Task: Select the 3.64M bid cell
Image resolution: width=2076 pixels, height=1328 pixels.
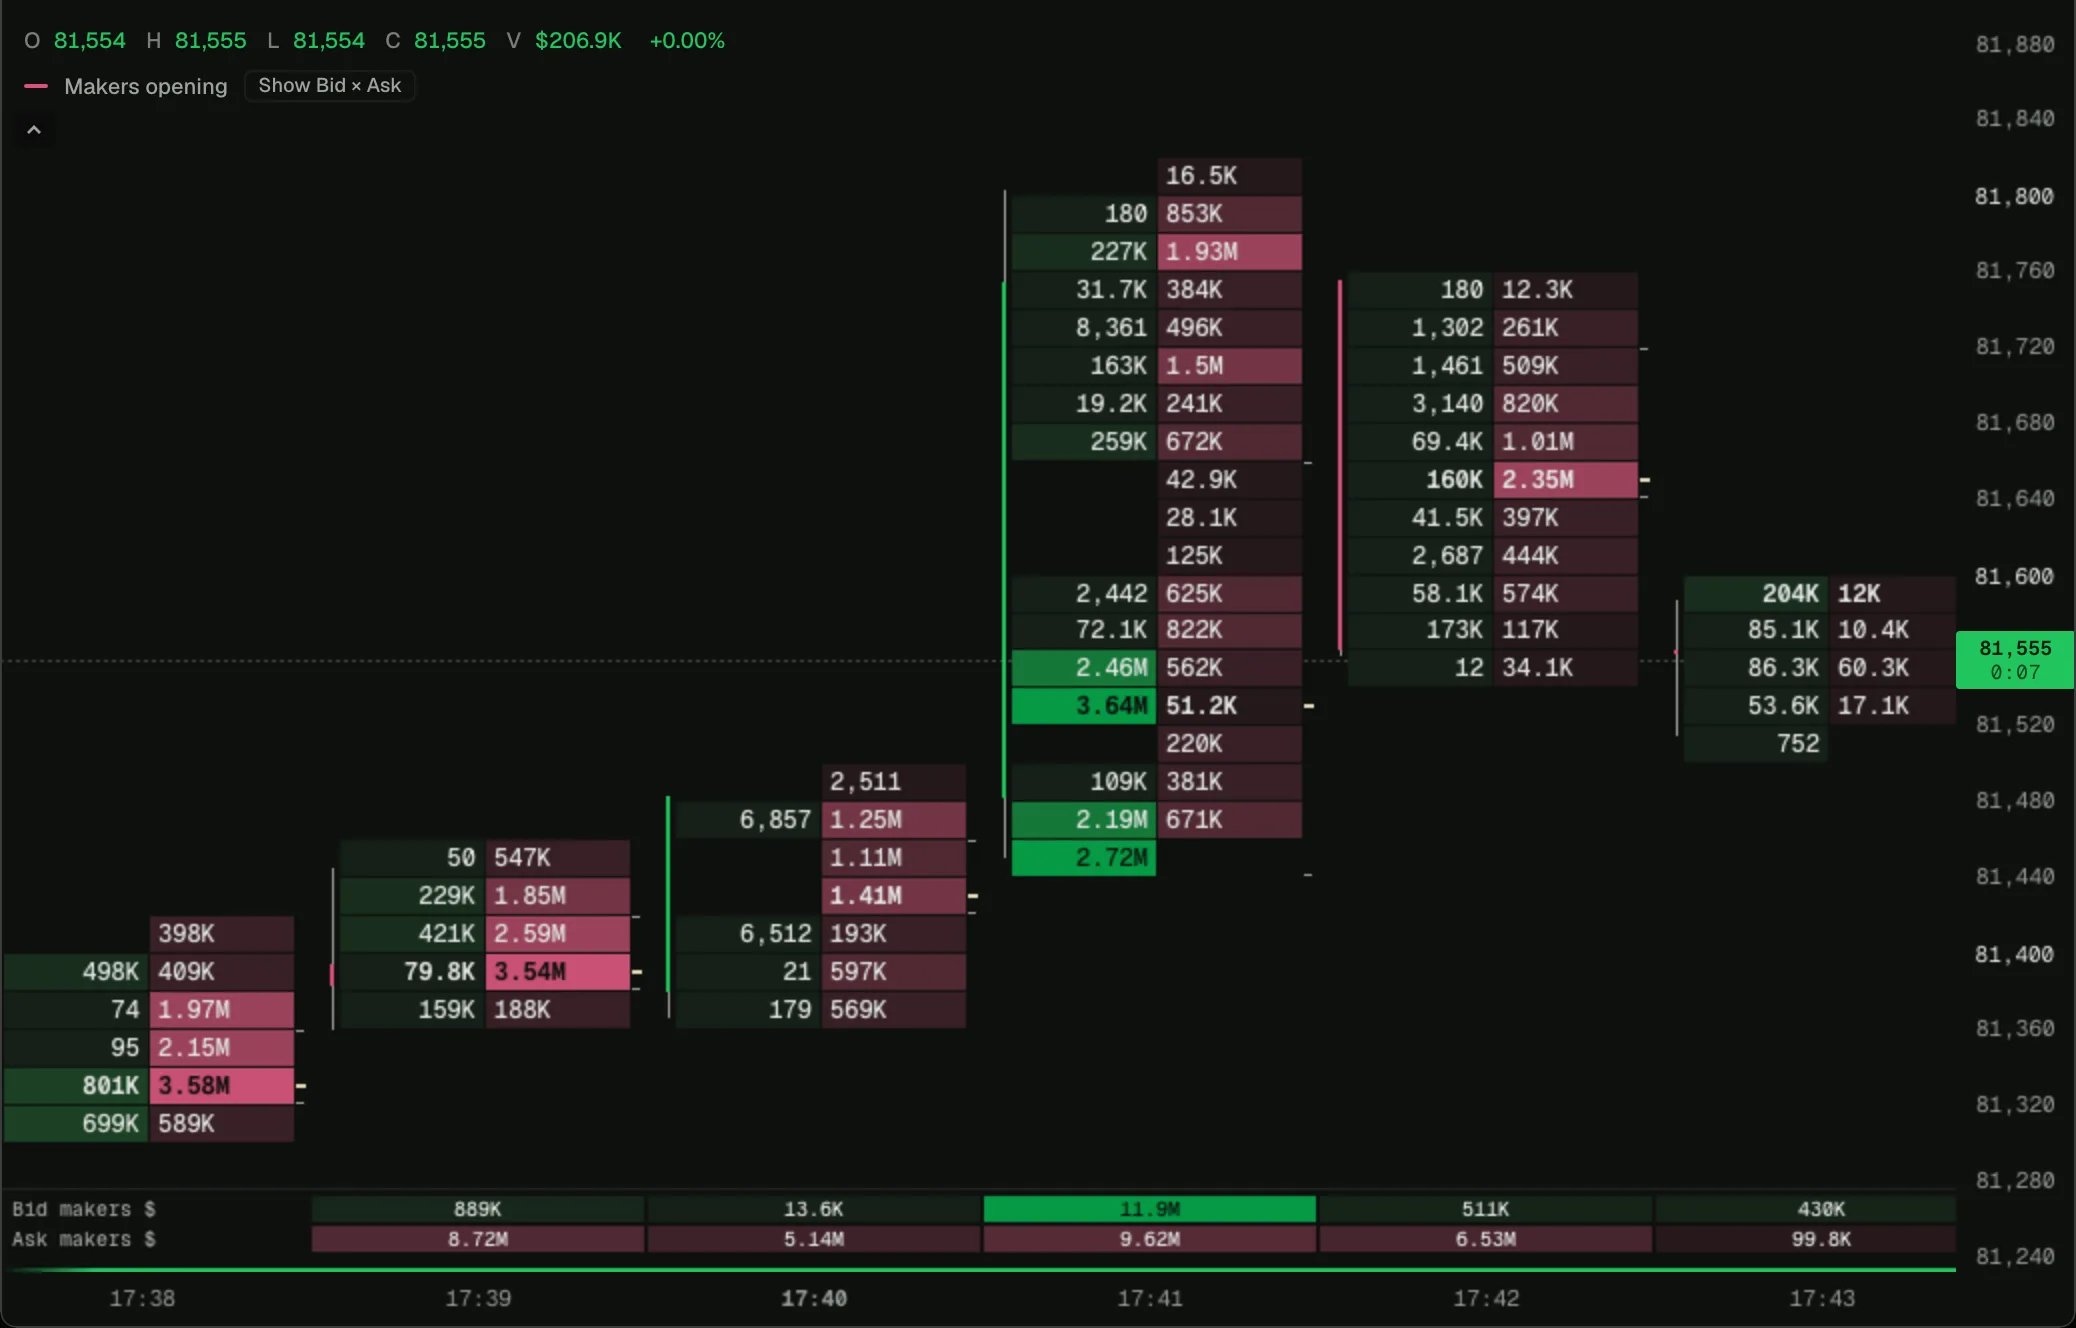Action: 1084,706
